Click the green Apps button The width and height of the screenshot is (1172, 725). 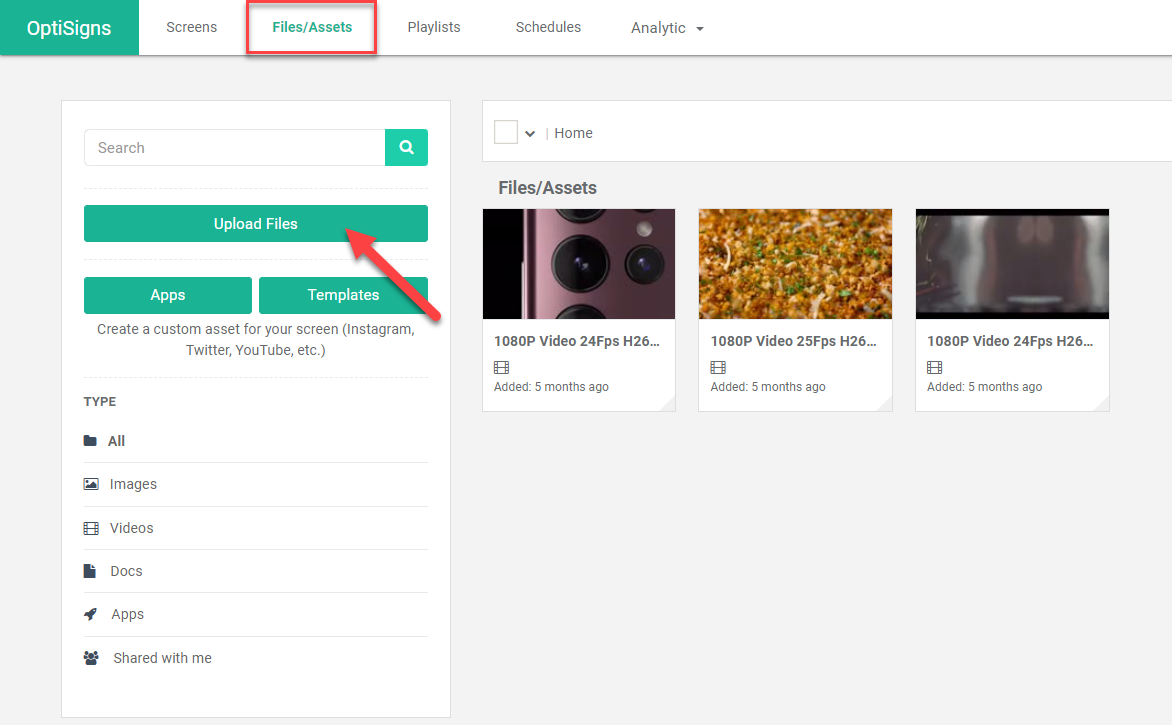(168, 295)
